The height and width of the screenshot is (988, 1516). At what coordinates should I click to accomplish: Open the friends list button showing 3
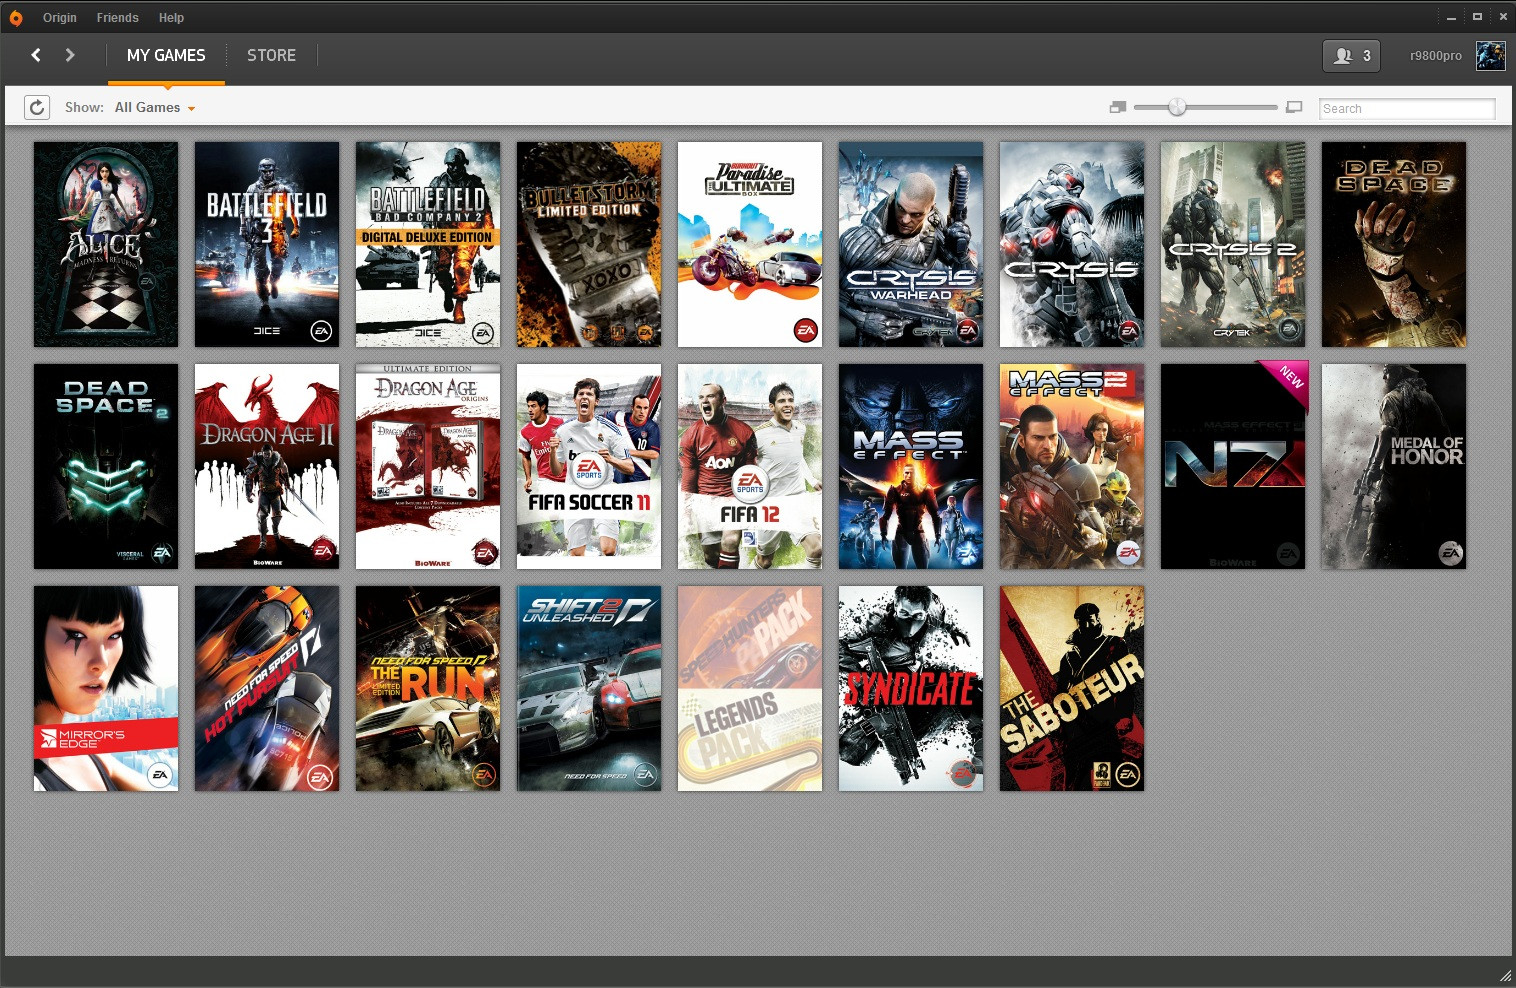pyautogui.click(x=1351, y=56)
